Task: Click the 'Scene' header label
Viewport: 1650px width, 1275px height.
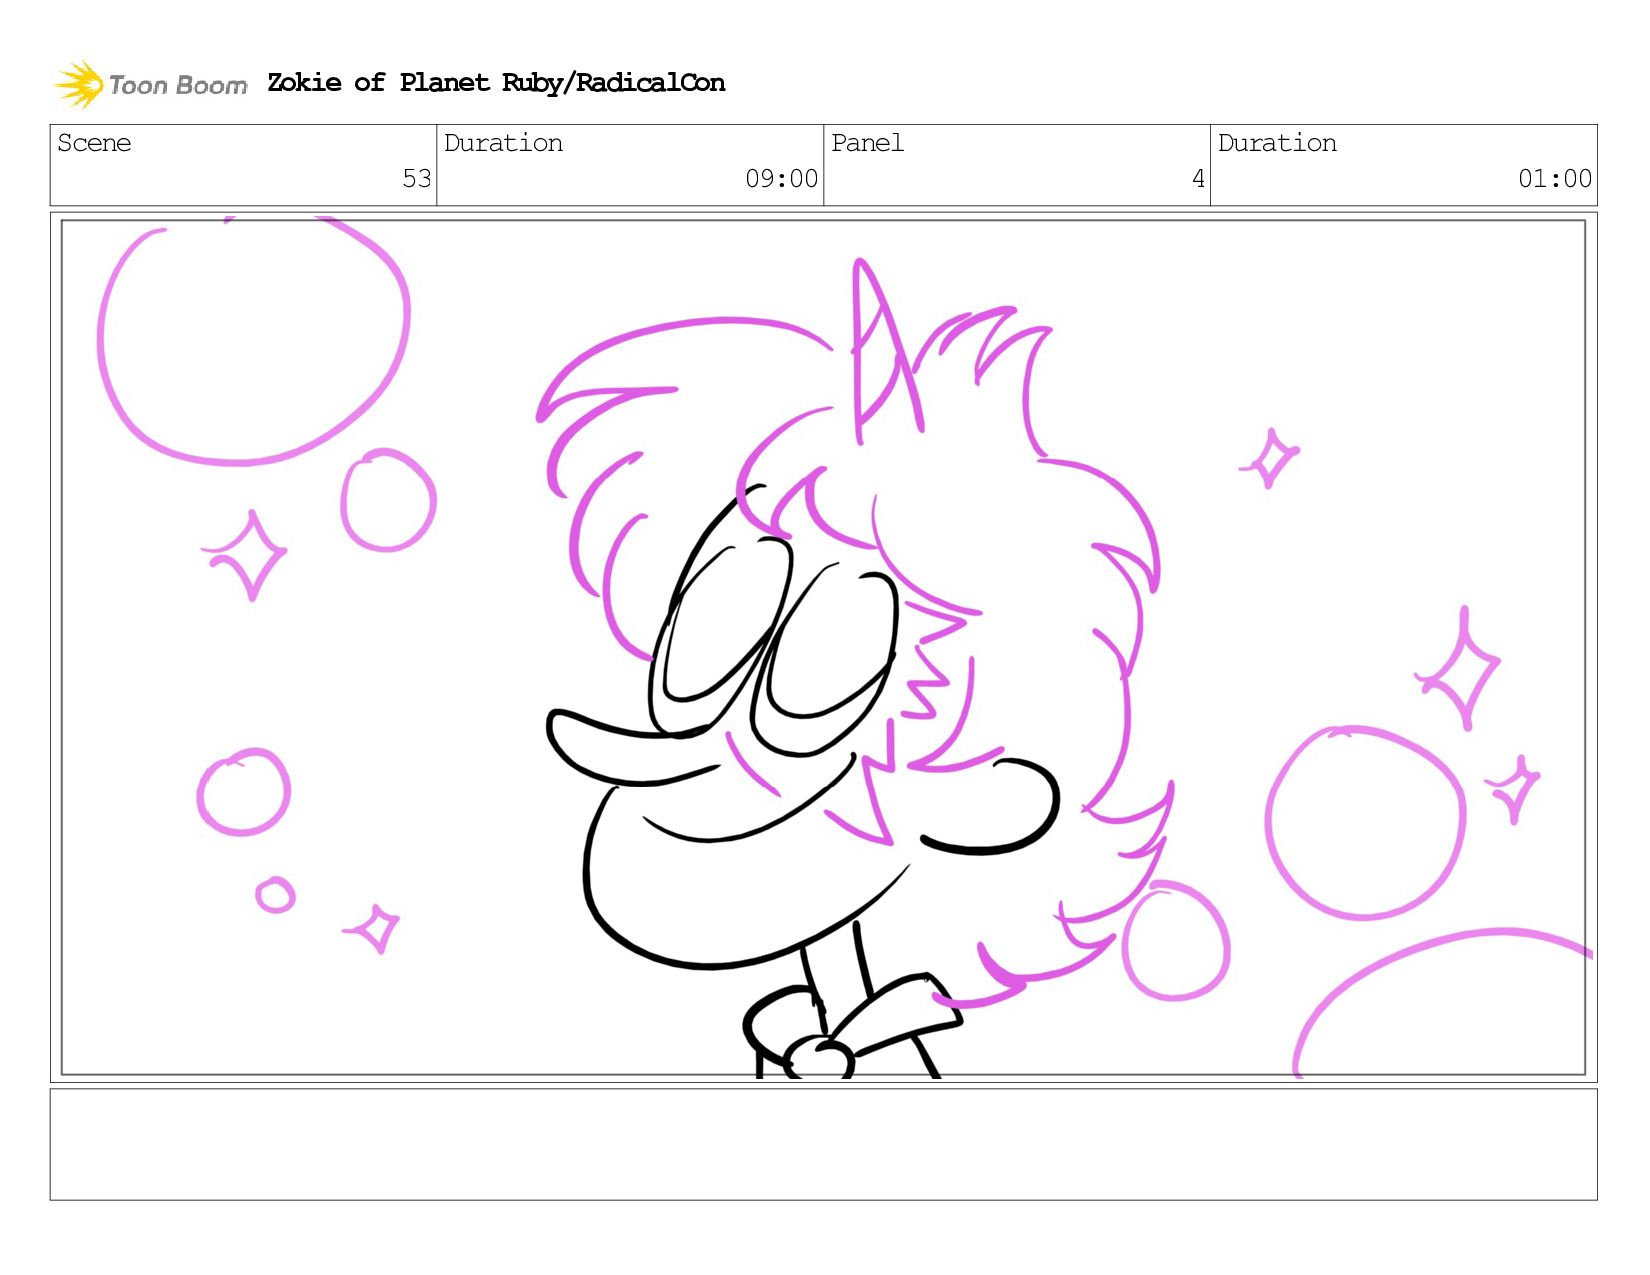Action: point(94,143)
